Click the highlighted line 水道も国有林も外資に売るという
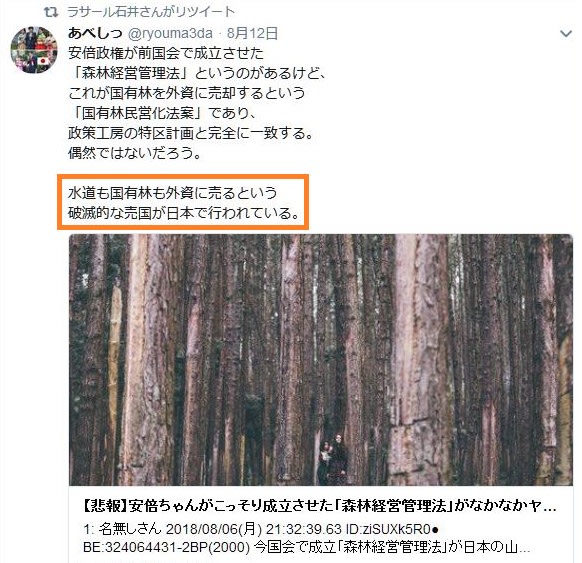 173,193
